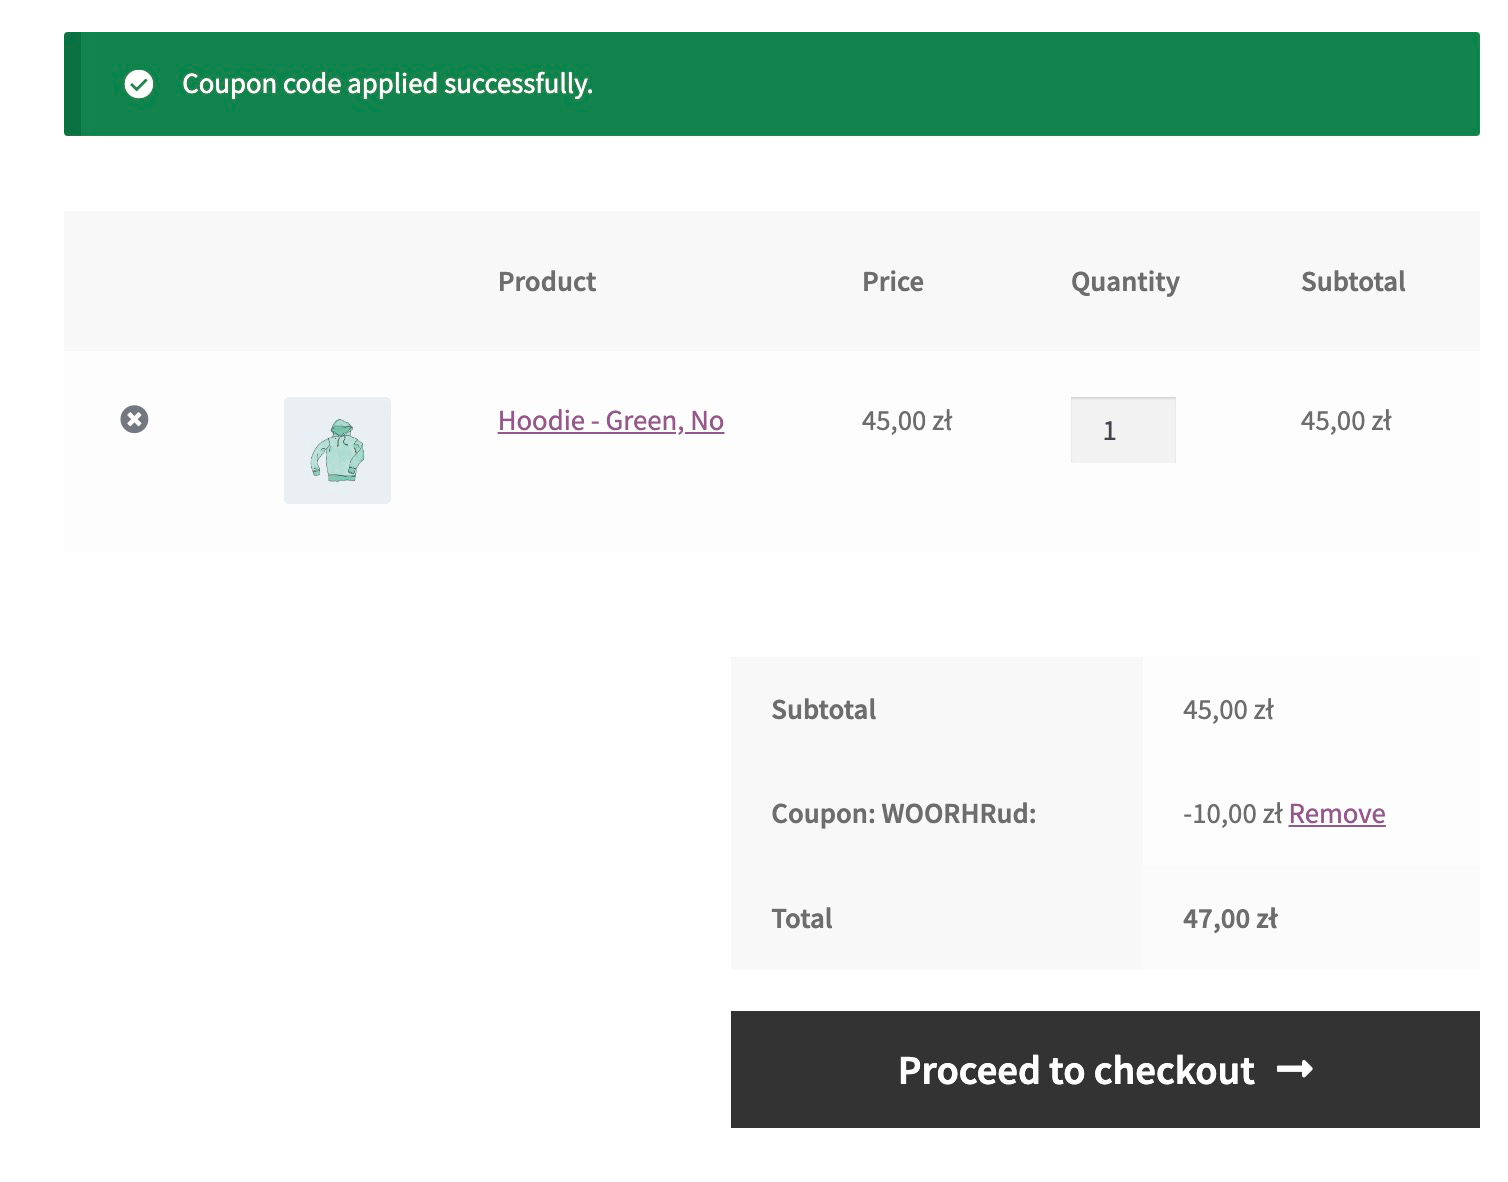1508x1182 pixels.
Task: Click the Quantity column header
Action: point(1125,282)
